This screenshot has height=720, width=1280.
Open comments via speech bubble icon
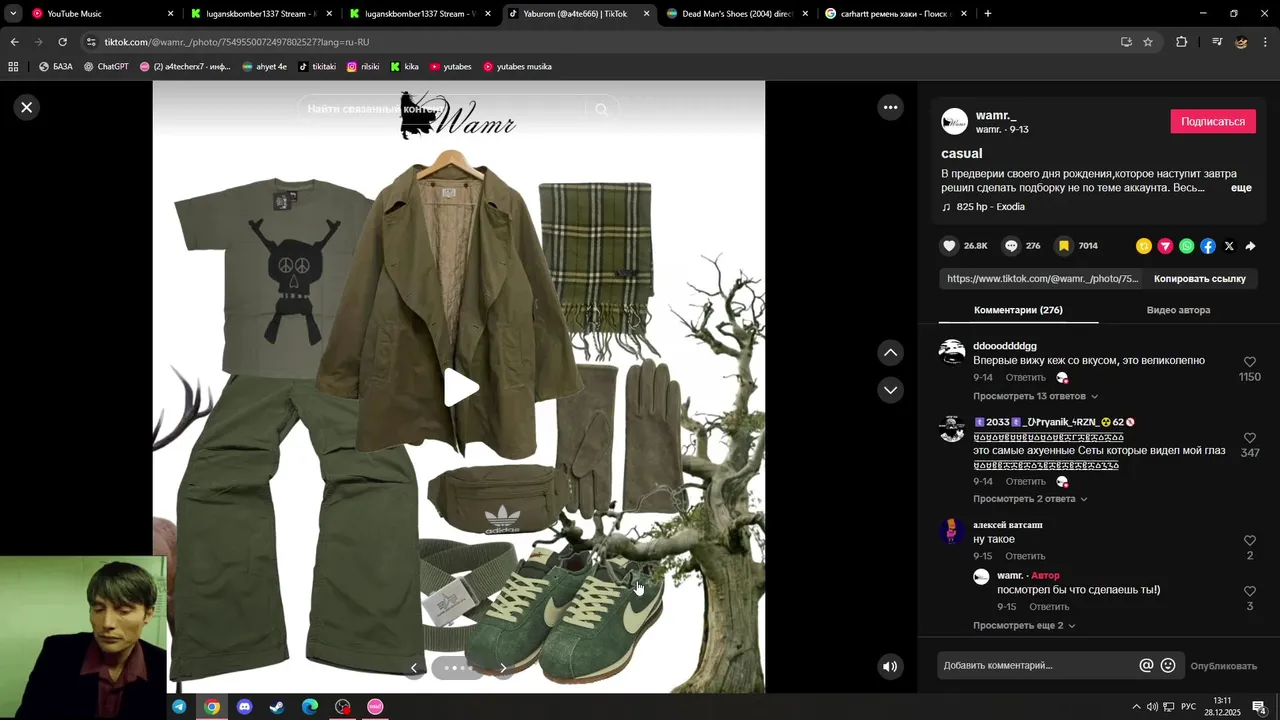click(x=1012, y=246)
